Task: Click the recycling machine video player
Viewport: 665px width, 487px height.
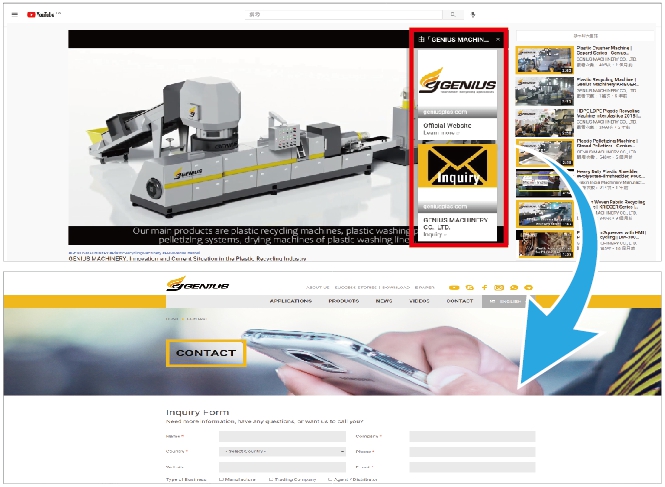Action: click(238, 136)
